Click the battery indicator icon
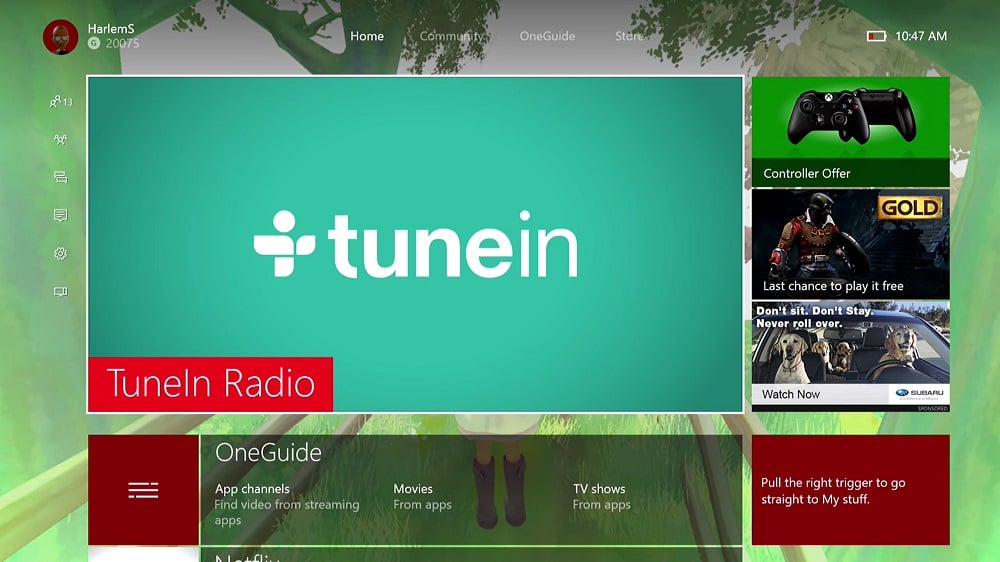 click(876, 36)
